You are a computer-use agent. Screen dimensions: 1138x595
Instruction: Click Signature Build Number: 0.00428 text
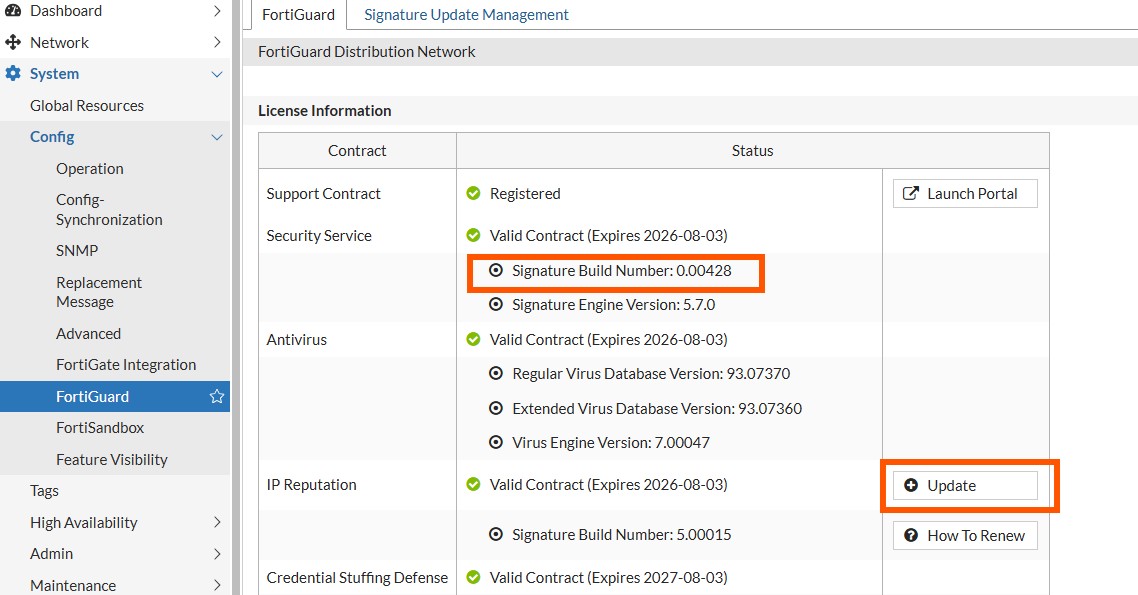click(x=622, y=271)
